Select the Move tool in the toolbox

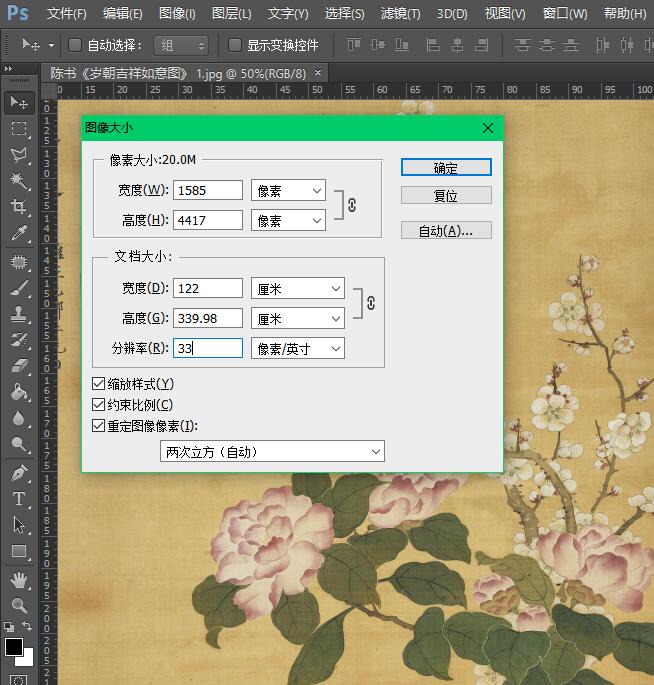(19, 102)
